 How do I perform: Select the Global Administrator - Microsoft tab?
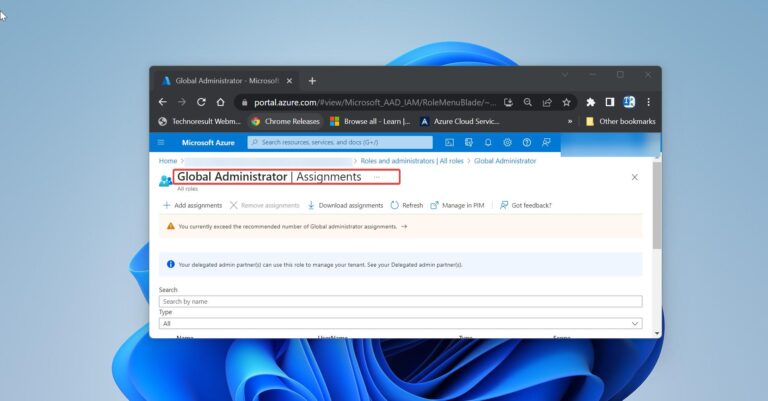click(x=226, y=81)
